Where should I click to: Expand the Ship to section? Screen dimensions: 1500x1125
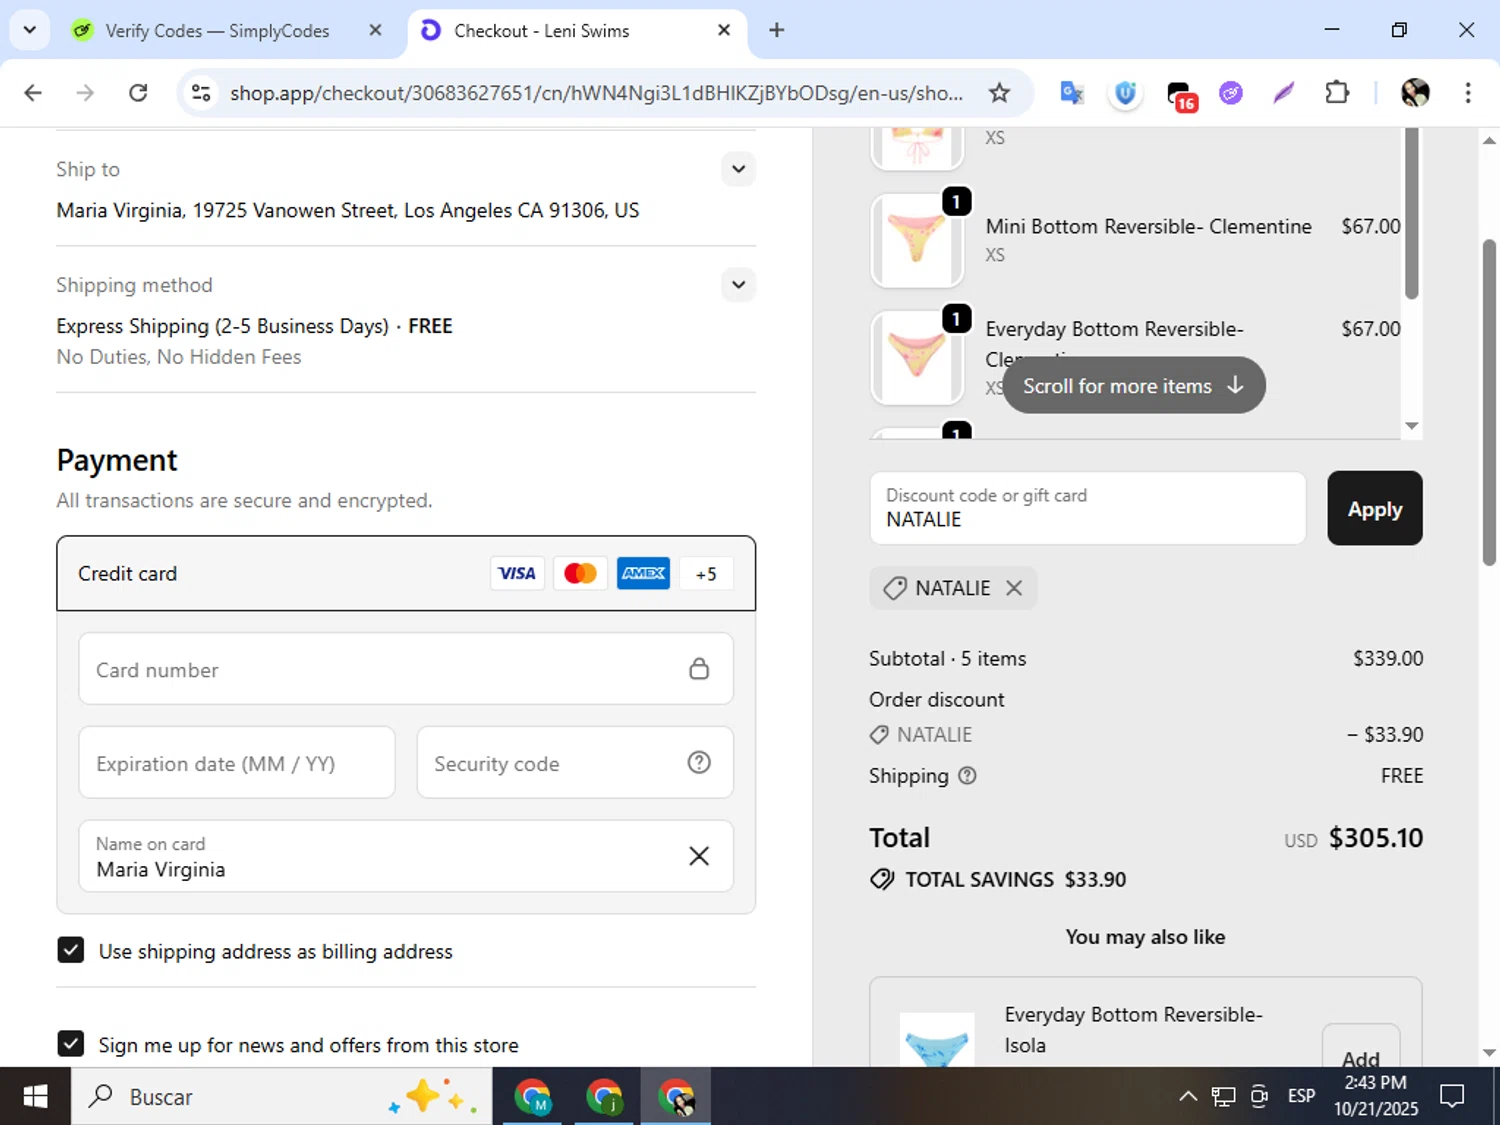(738, 168)
